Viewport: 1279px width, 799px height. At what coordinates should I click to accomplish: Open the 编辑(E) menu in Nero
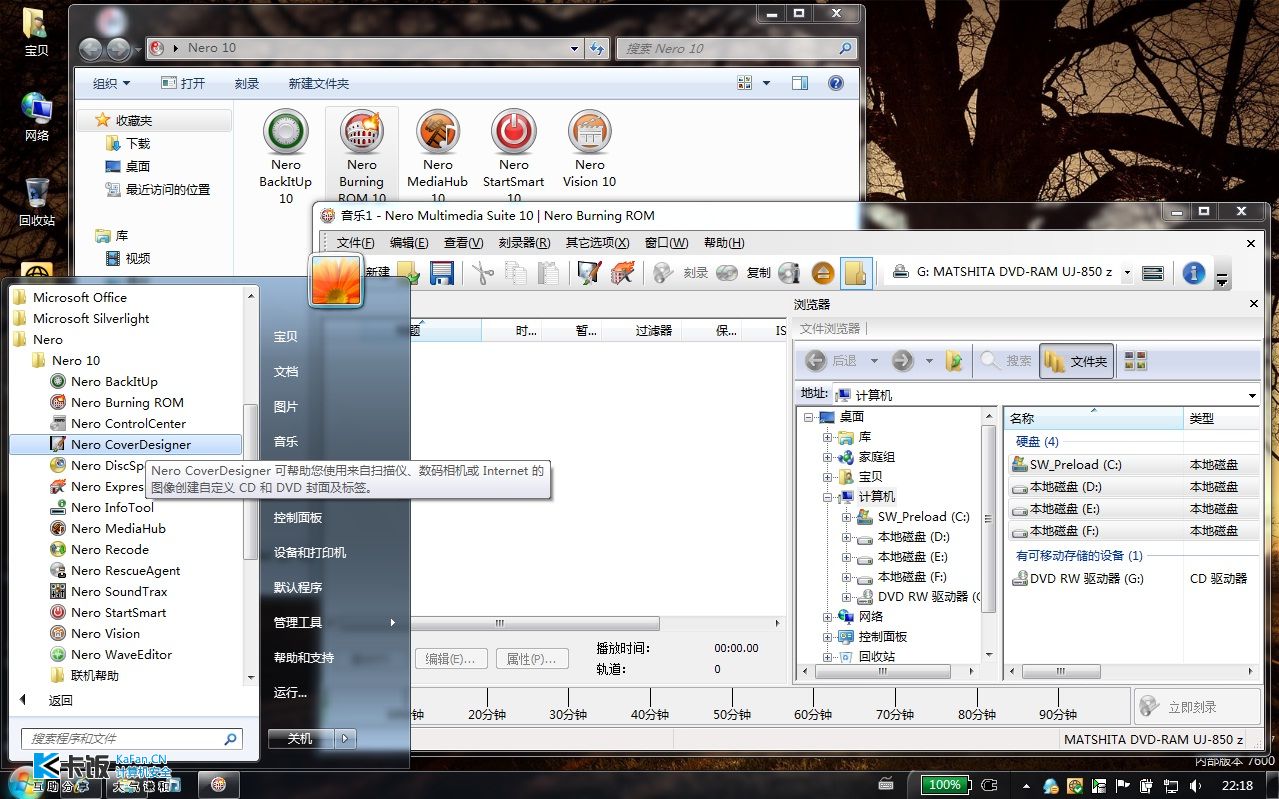tap(409, 243)
